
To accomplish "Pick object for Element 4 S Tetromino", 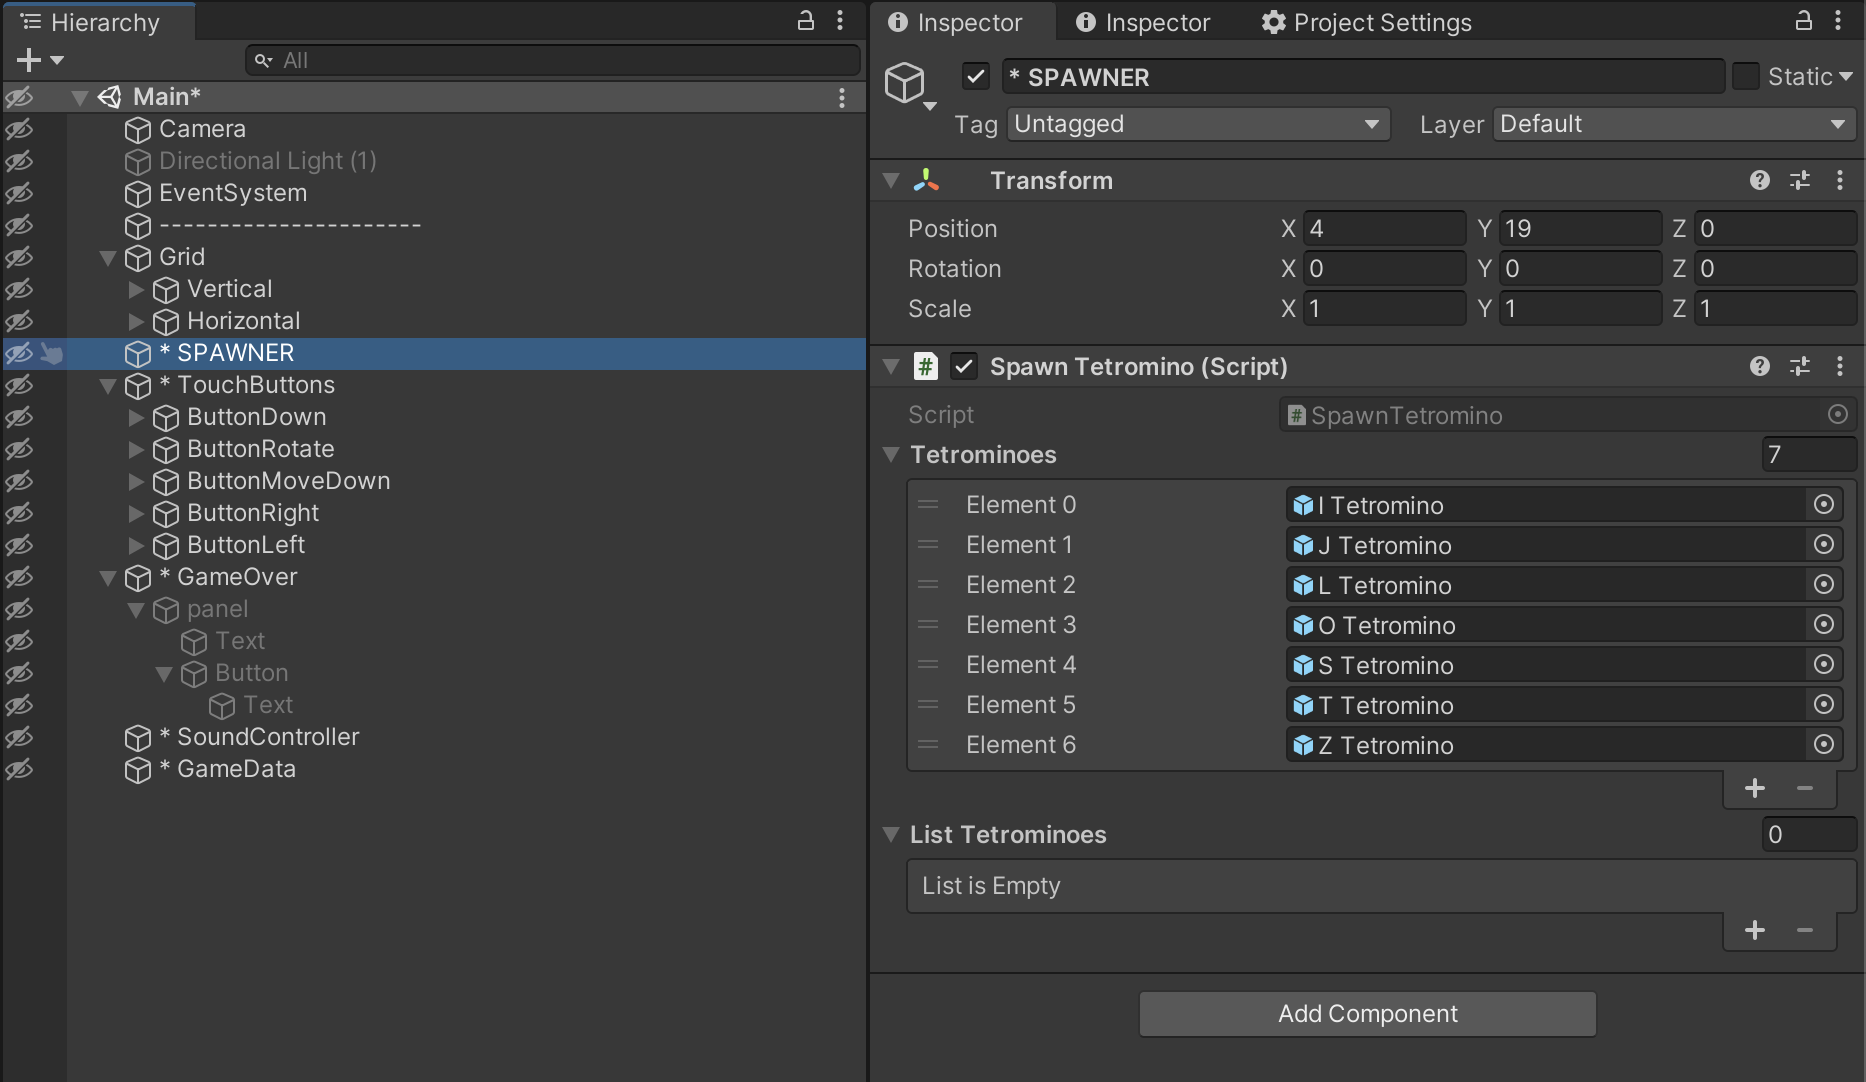I will (x=1824, y=664).
